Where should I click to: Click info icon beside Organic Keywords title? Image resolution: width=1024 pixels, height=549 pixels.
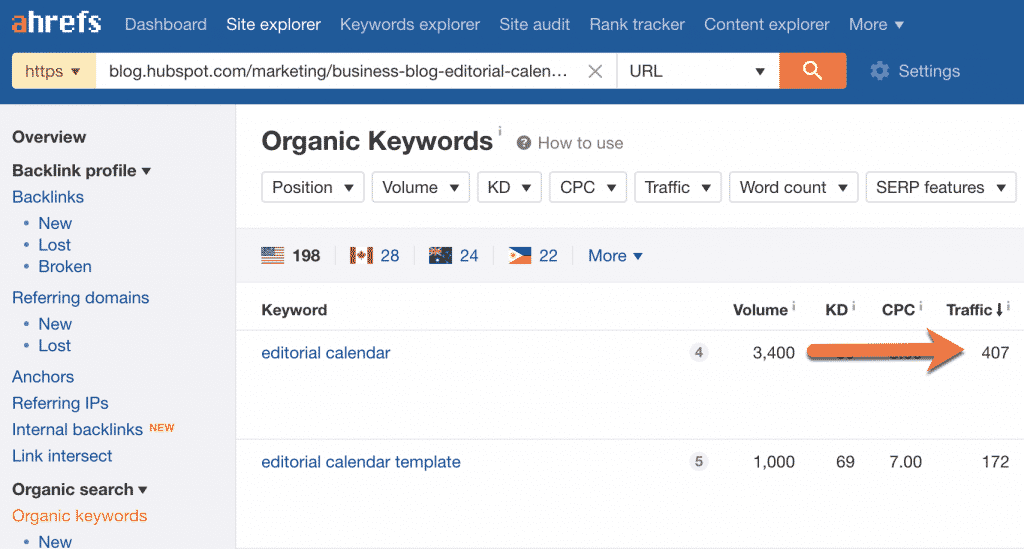pos(500,131)
